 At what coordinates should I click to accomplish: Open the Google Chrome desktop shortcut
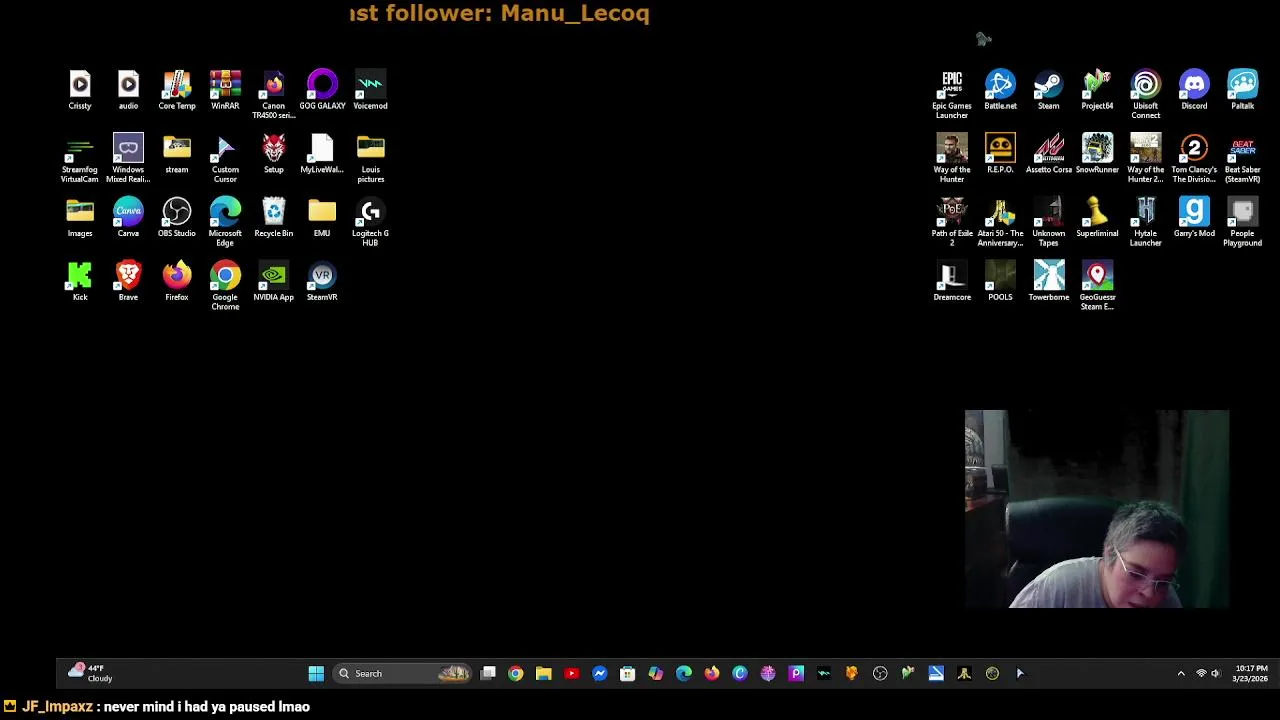[x=225, y=286]
